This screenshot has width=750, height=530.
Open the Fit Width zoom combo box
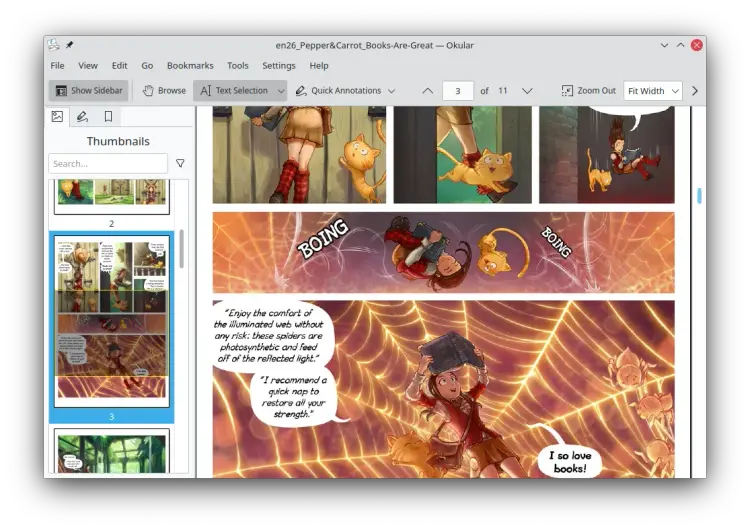(652, 91)
